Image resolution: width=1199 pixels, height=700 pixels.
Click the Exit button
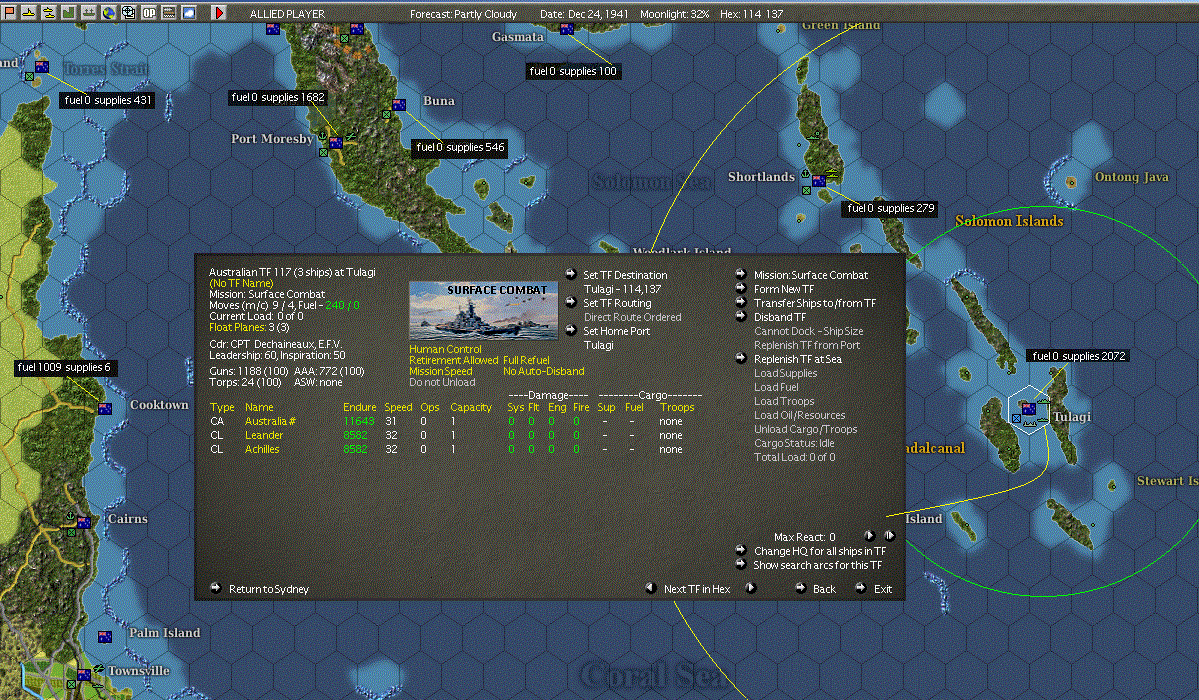882,589
